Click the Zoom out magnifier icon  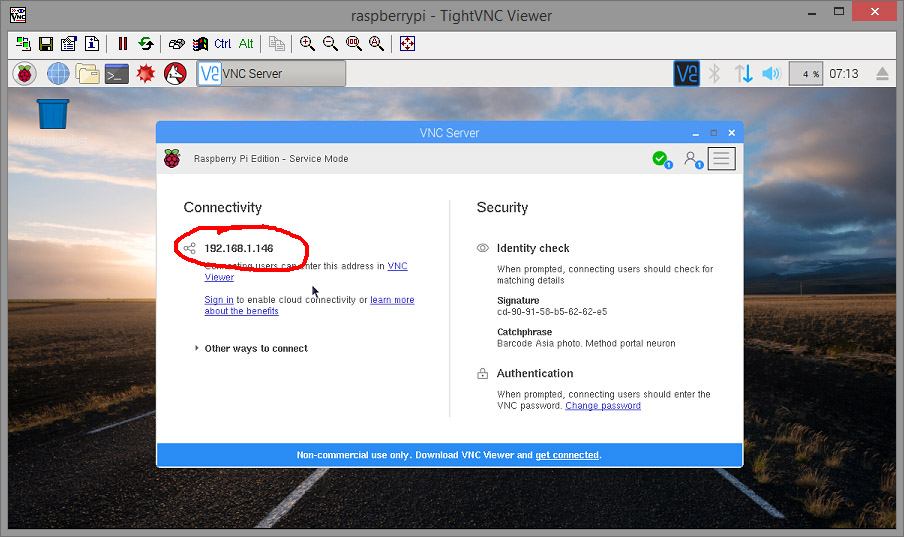(330, 44)
